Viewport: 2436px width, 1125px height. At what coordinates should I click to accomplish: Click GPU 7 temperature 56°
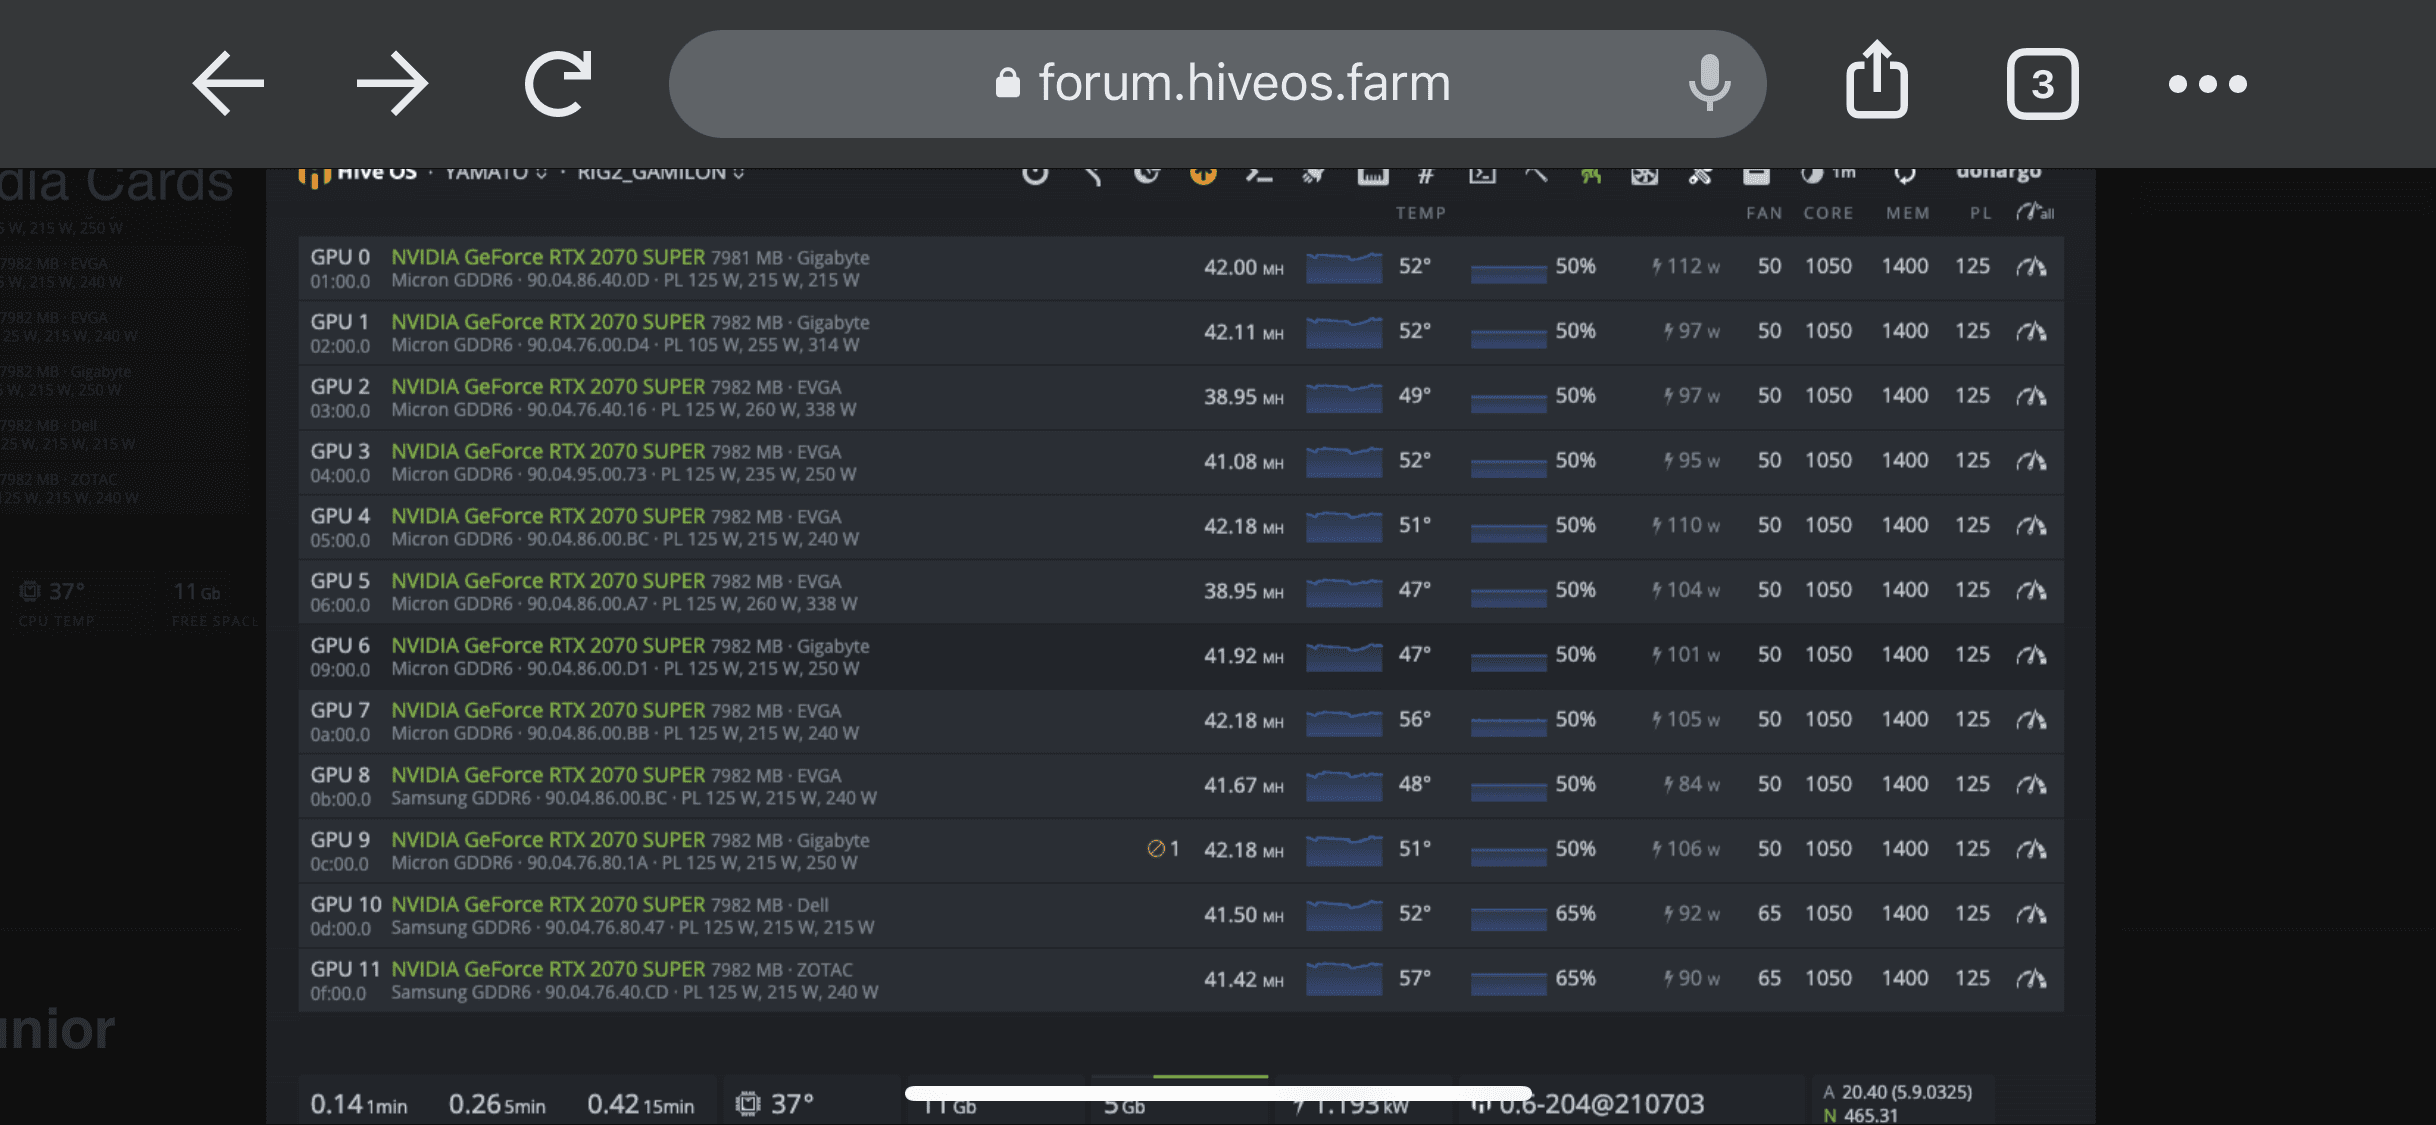pyautogui.click(x=1414, y=719)
